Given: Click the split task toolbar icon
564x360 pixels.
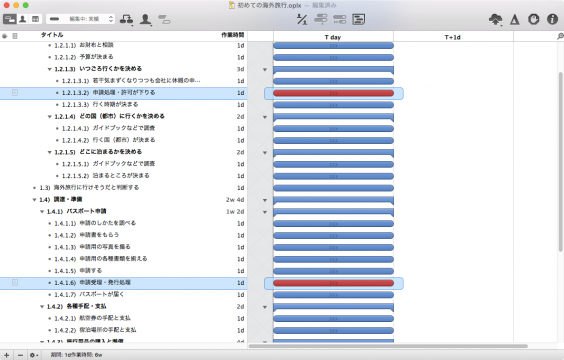Looking at the screenshot, I should coord(164,19).
